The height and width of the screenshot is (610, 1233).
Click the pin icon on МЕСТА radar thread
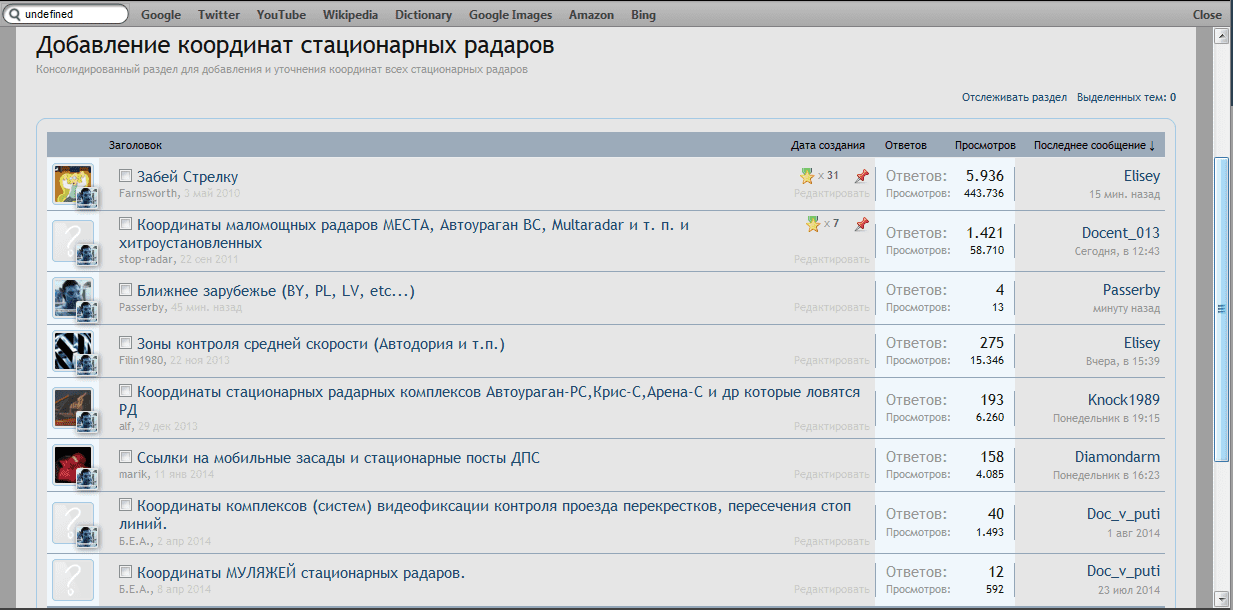[862, 224]
